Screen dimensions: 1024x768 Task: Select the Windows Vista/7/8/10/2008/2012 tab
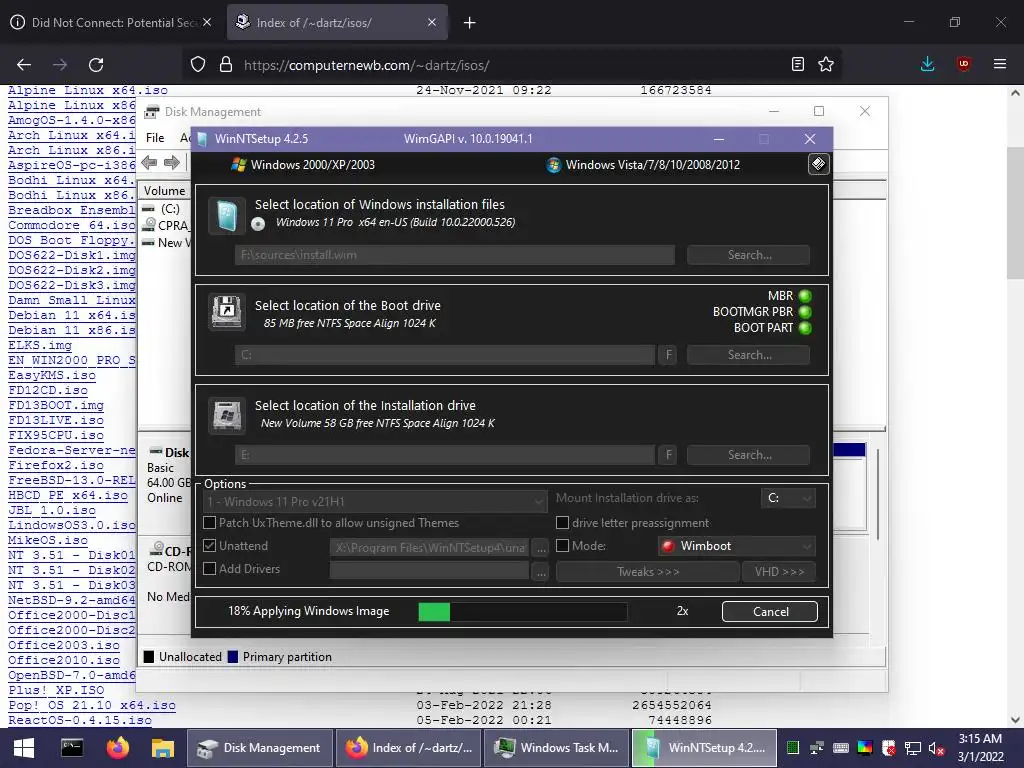point(644,165)
